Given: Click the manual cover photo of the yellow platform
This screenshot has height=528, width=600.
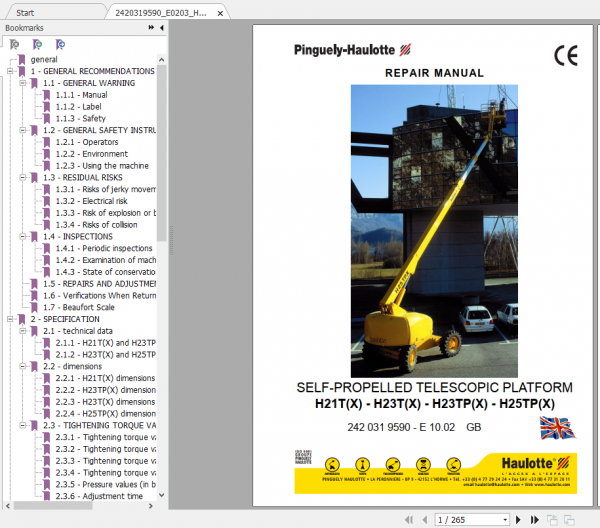Looking at the screenshot, I should tap(434, 231).
